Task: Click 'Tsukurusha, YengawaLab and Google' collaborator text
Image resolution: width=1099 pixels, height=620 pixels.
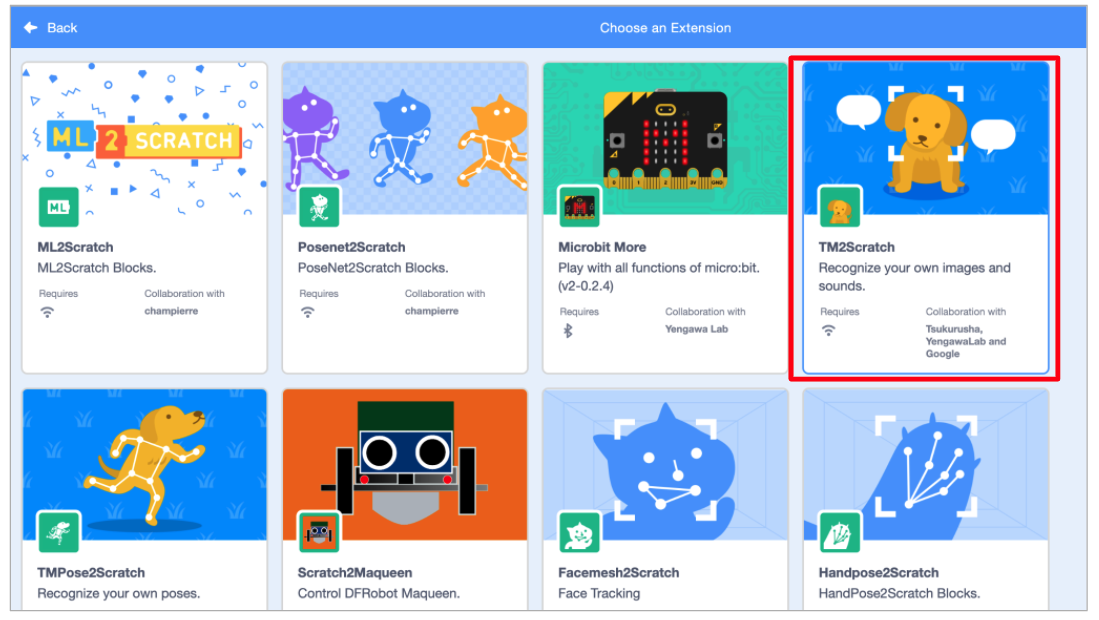Action: click(x=965, y=341)
